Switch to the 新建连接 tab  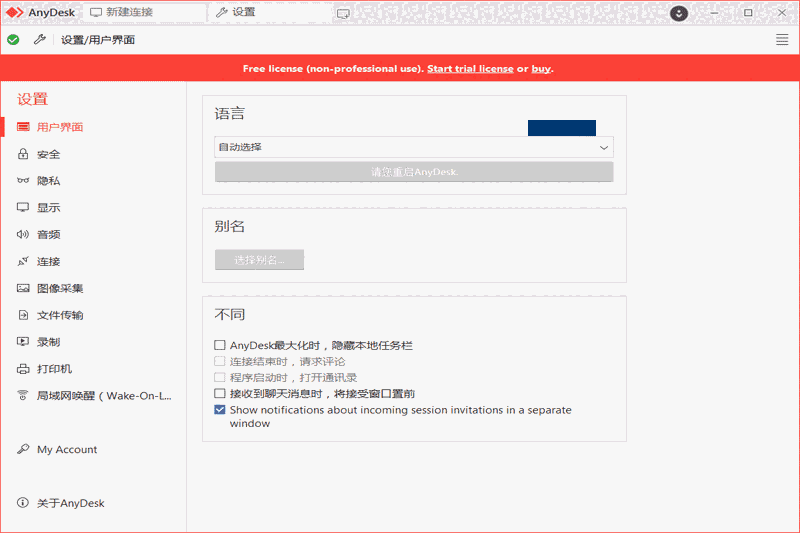click(145, 12)
